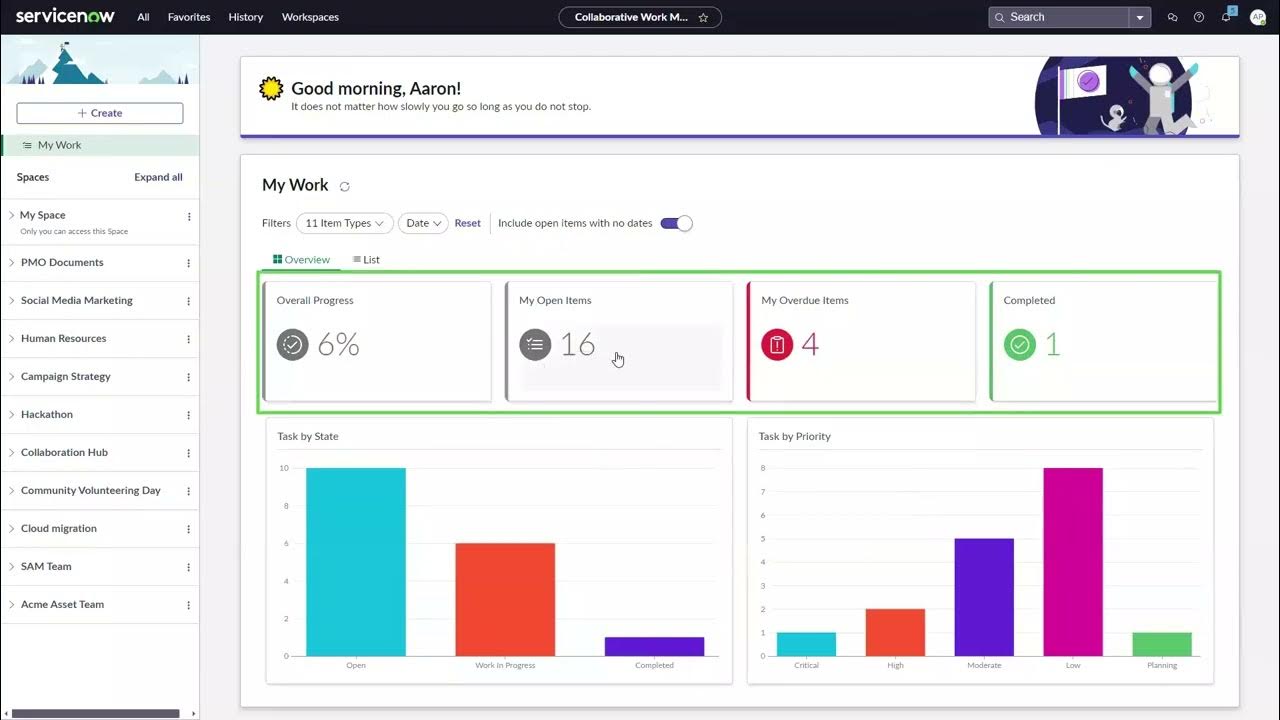Open the PMO Documents options menu
Screen dimensions: 1280x720
pos(187,263)
